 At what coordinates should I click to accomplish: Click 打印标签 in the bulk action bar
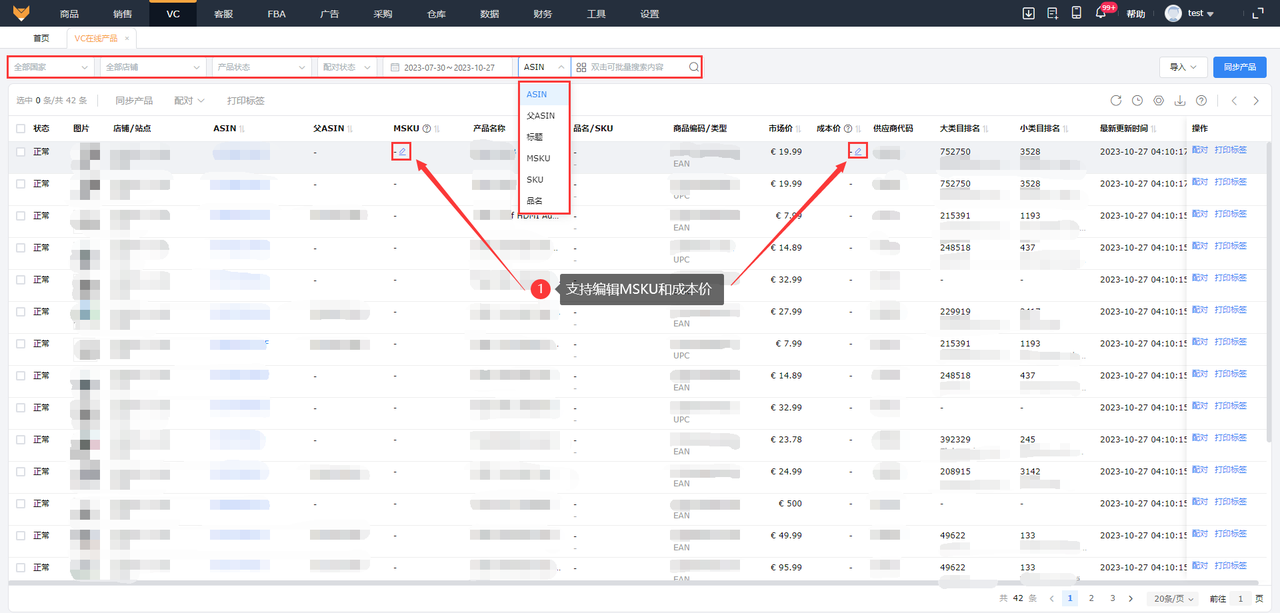[x=246, y=101]
